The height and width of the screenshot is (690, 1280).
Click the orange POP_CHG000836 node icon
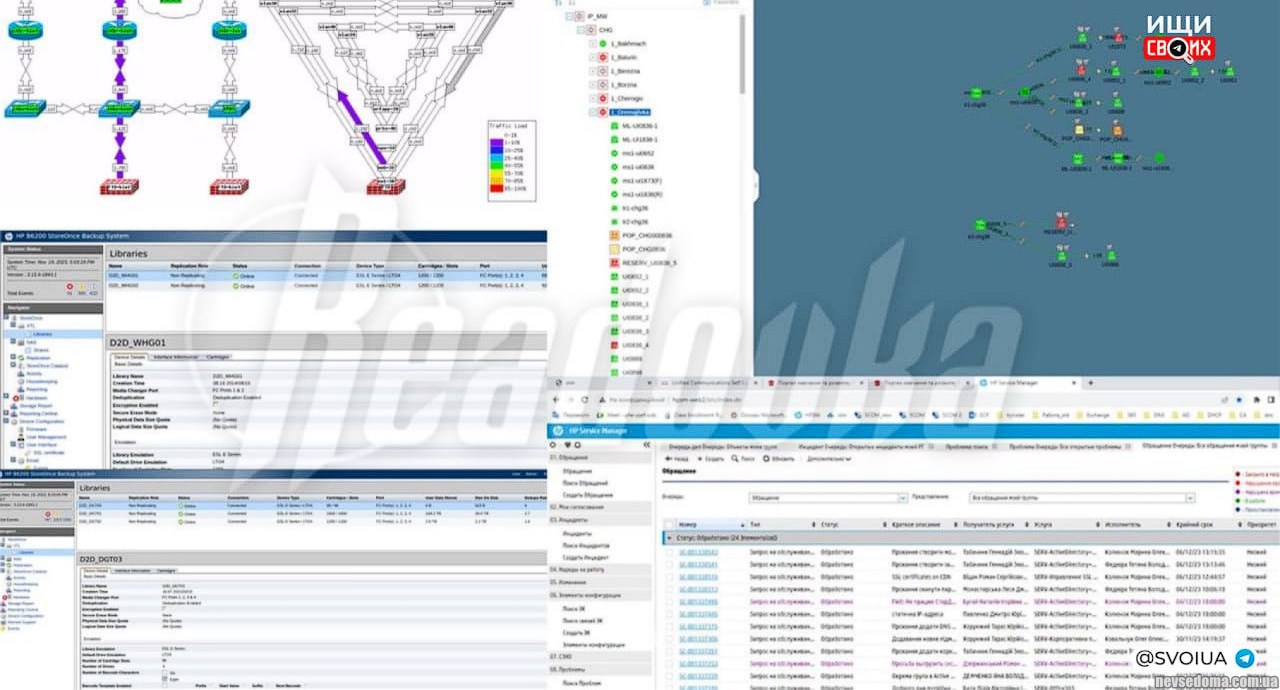pyautogui.click(x=614, y=235)
